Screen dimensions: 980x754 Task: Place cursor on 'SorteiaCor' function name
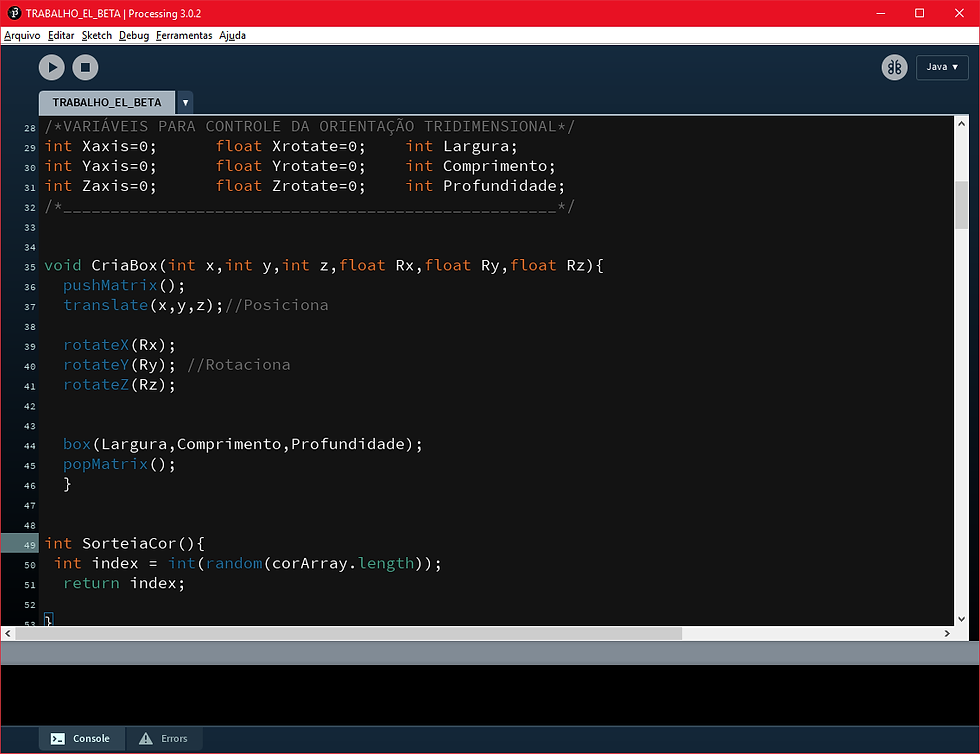[129, 544]
